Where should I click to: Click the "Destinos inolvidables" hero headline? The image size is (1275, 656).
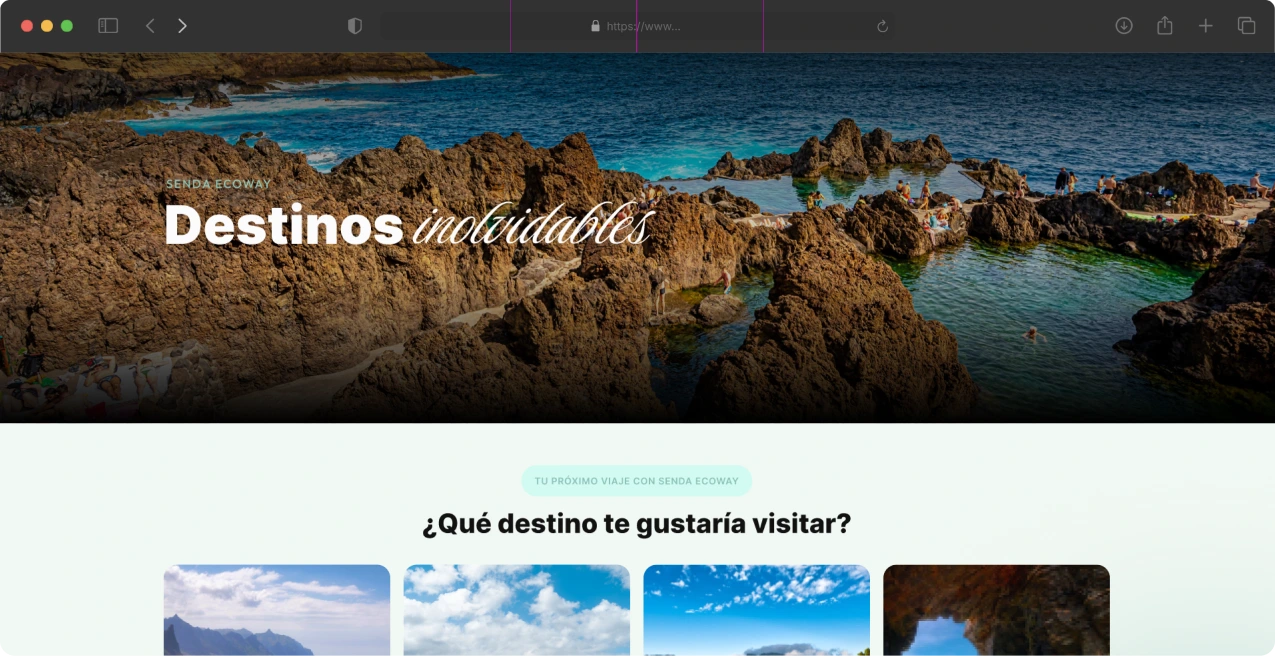pos(408,225)
